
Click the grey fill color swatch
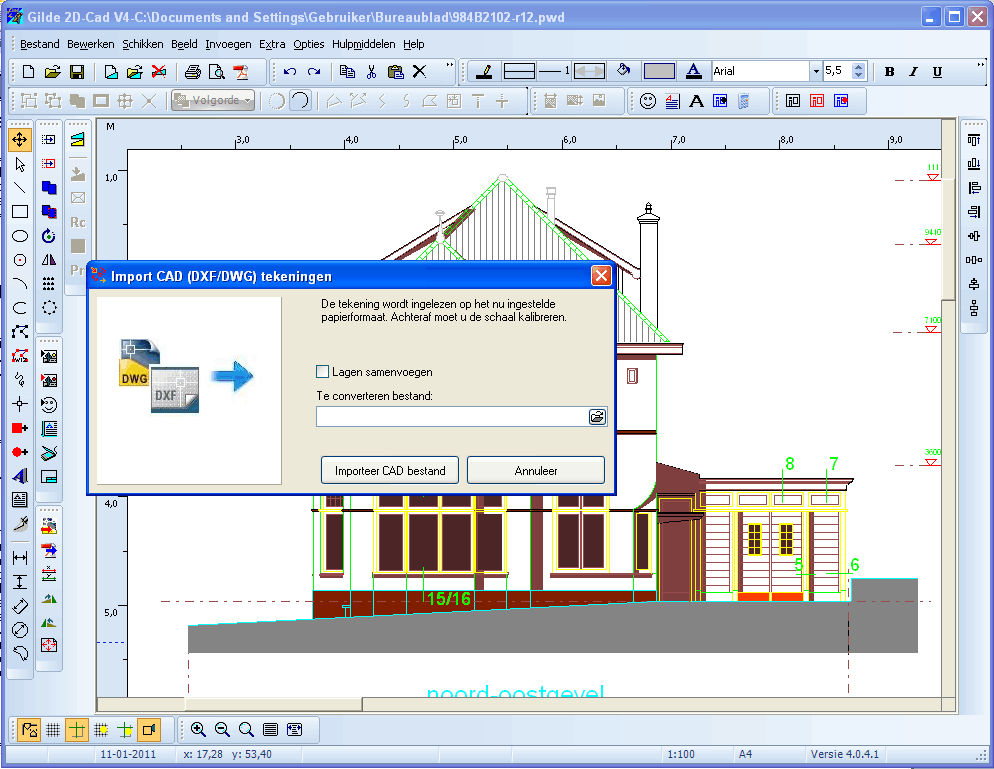[x=659, y=72]
